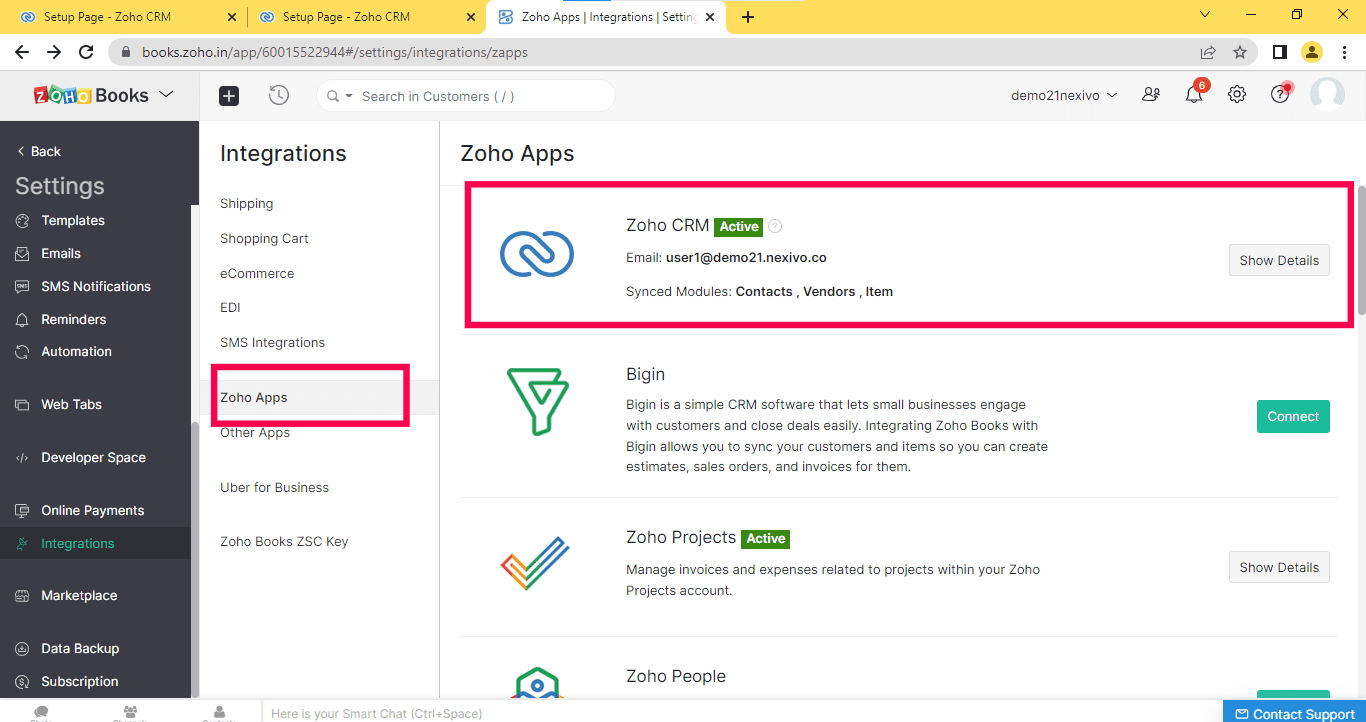Open browser side panel icon
This screenshot has width=1366, height=722.
tap(1279, 52)
